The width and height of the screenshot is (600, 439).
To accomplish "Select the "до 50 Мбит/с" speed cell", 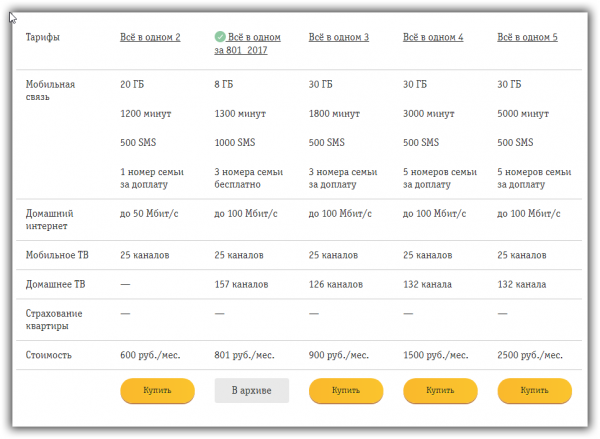I will click(x=150, y=213).
